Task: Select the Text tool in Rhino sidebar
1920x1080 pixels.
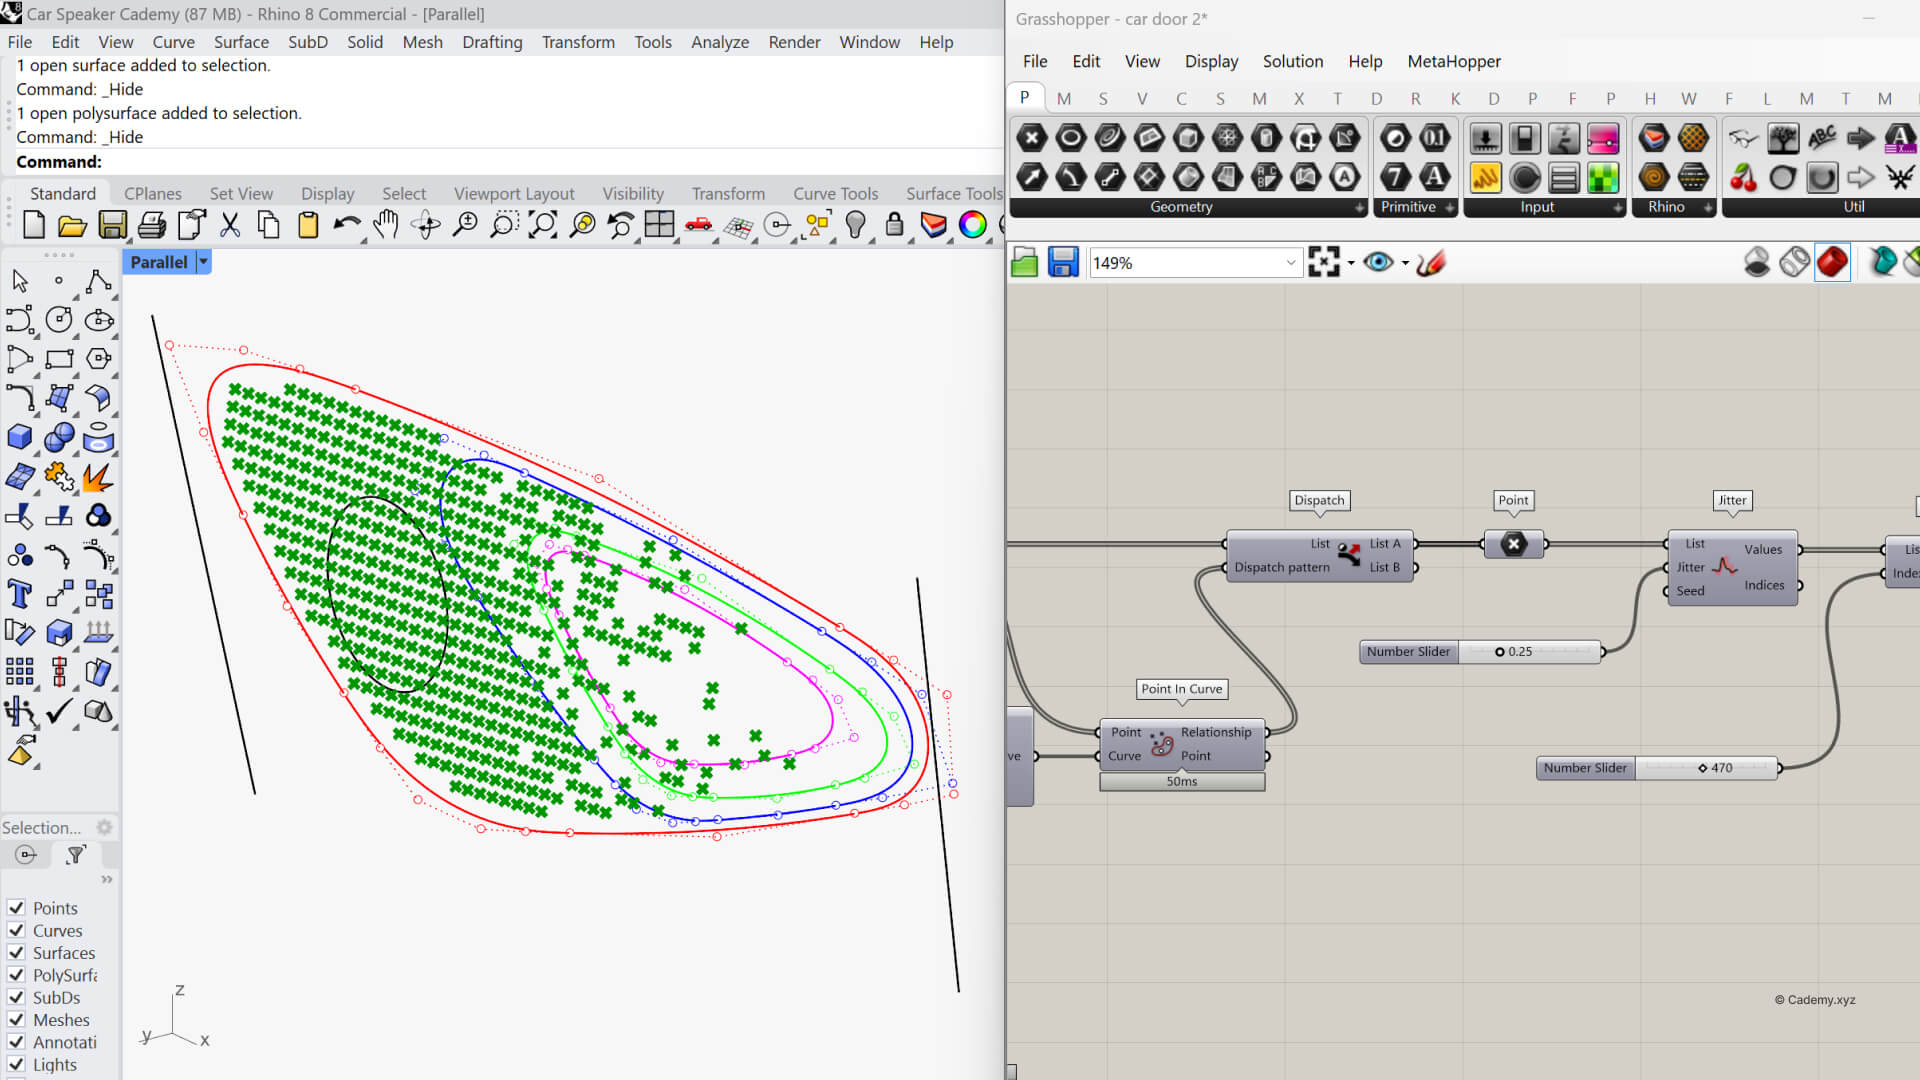Action: pos(19,594)
